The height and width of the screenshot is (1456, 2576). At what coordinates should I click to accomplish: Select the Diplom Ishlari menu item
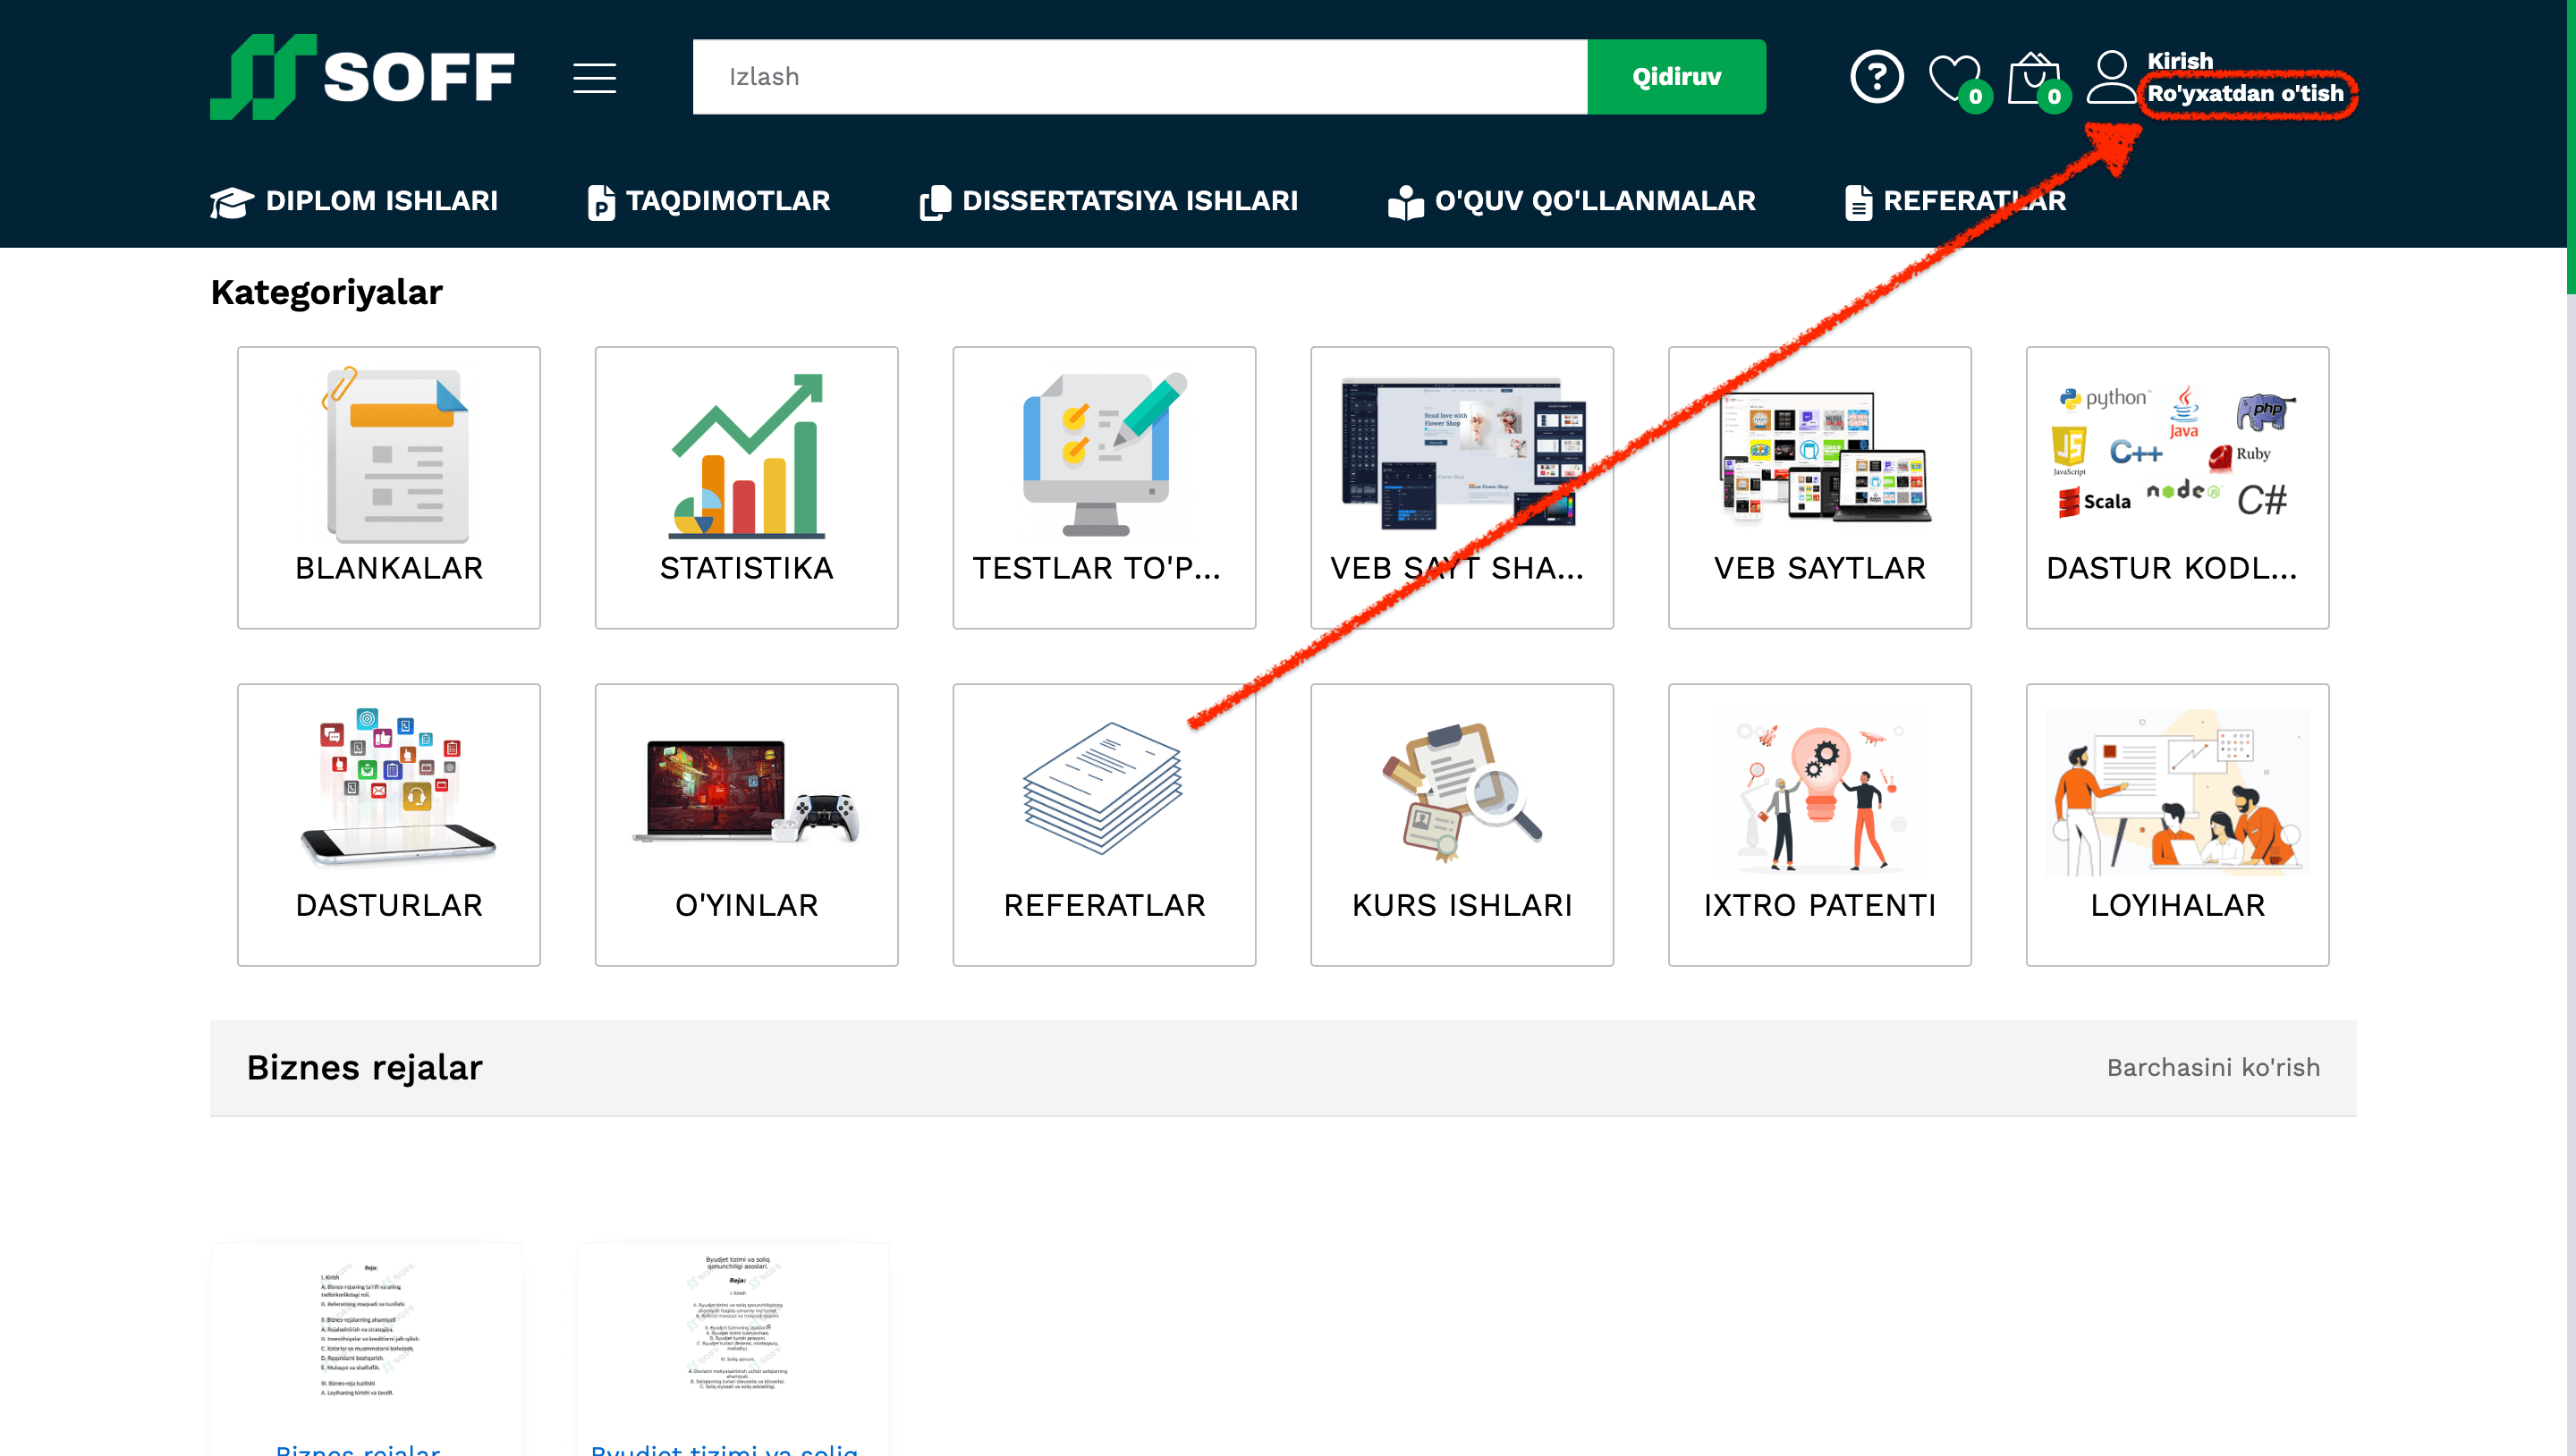point(354,201)
